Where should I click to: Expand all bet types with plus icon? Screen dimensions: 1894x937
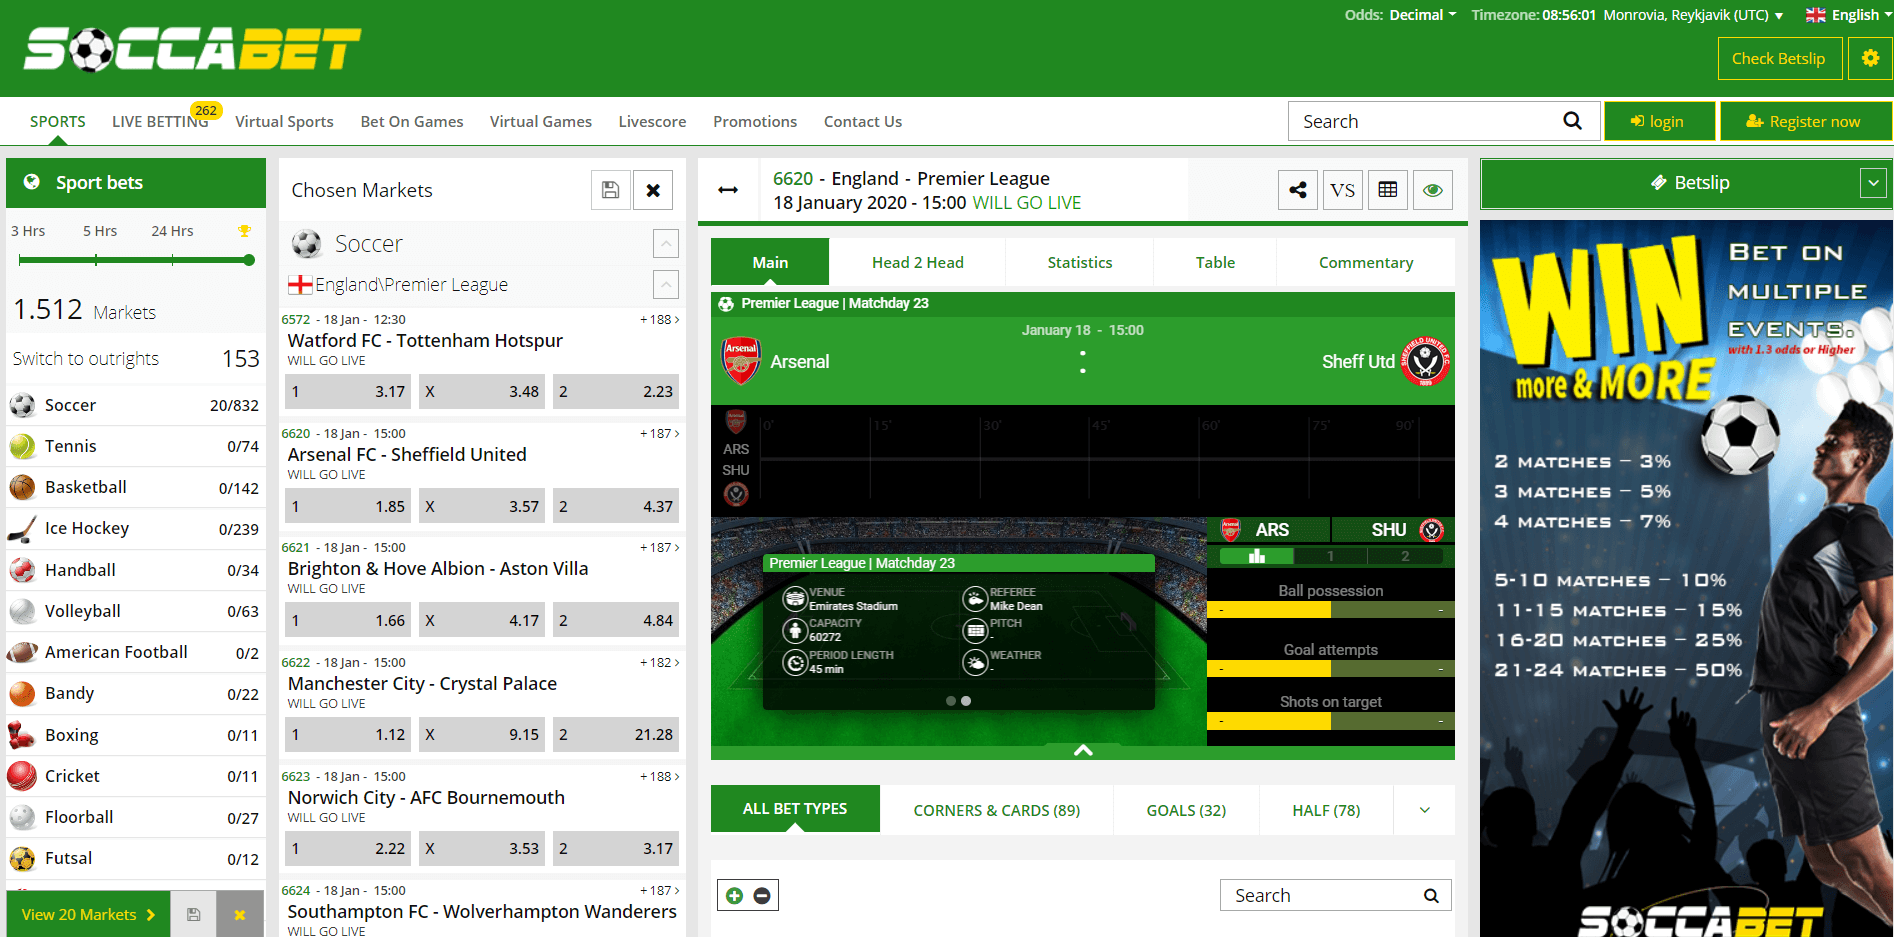735,896
